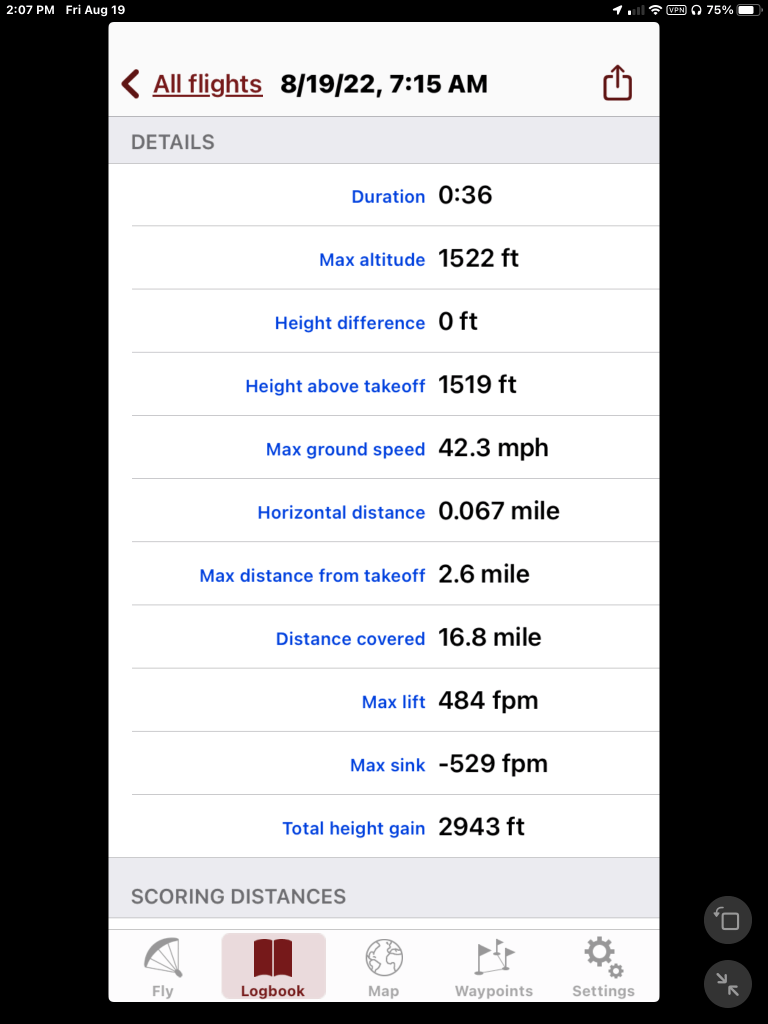
Task: Open Settings gear tab
Action: point(603,967)
